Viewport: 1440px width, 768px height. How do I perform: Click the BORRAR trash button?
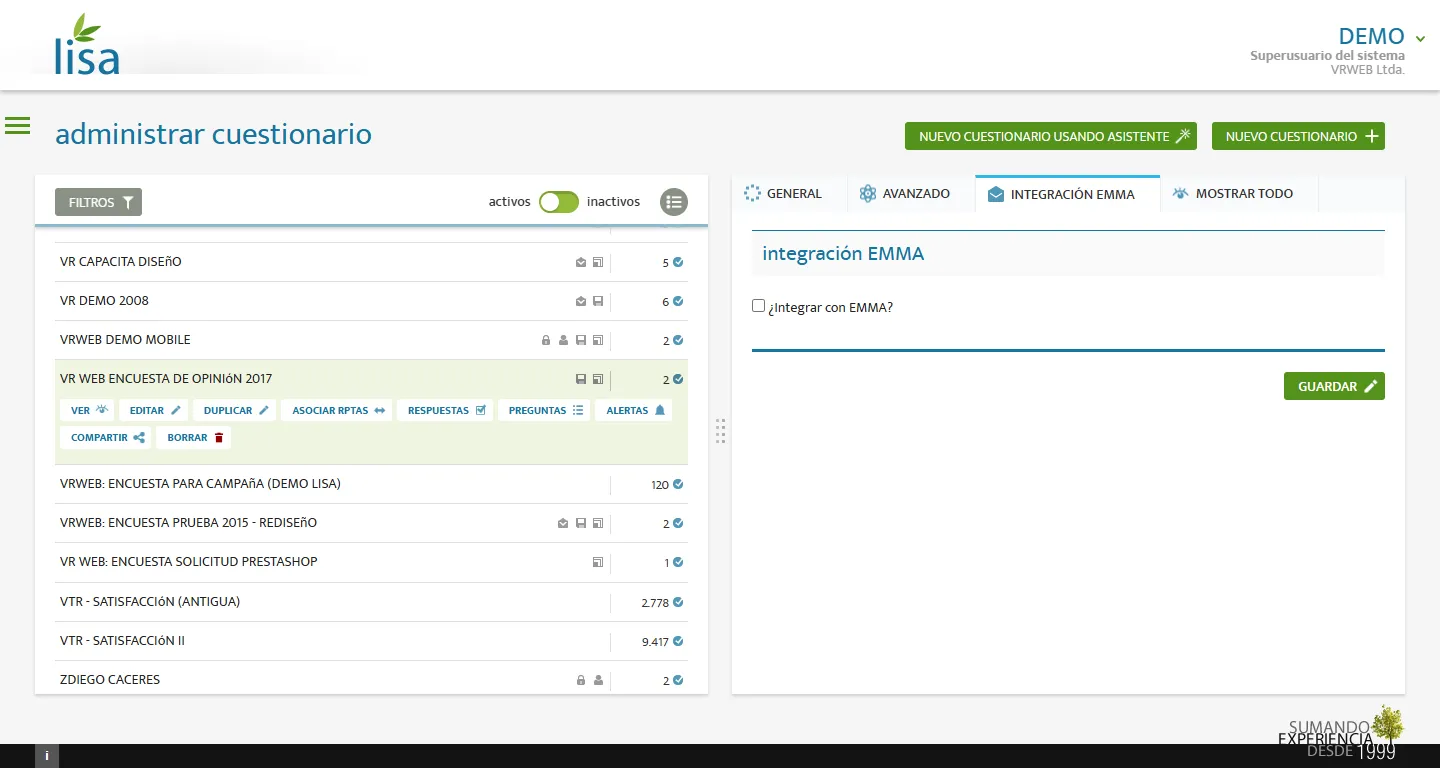click(x=194, y=438)
